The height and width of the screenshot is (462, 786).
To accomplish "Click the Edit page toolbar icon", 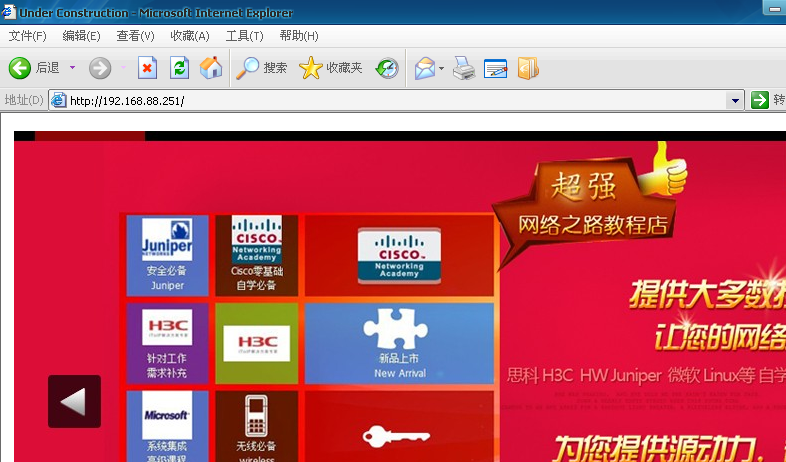I will coord(495,68).
